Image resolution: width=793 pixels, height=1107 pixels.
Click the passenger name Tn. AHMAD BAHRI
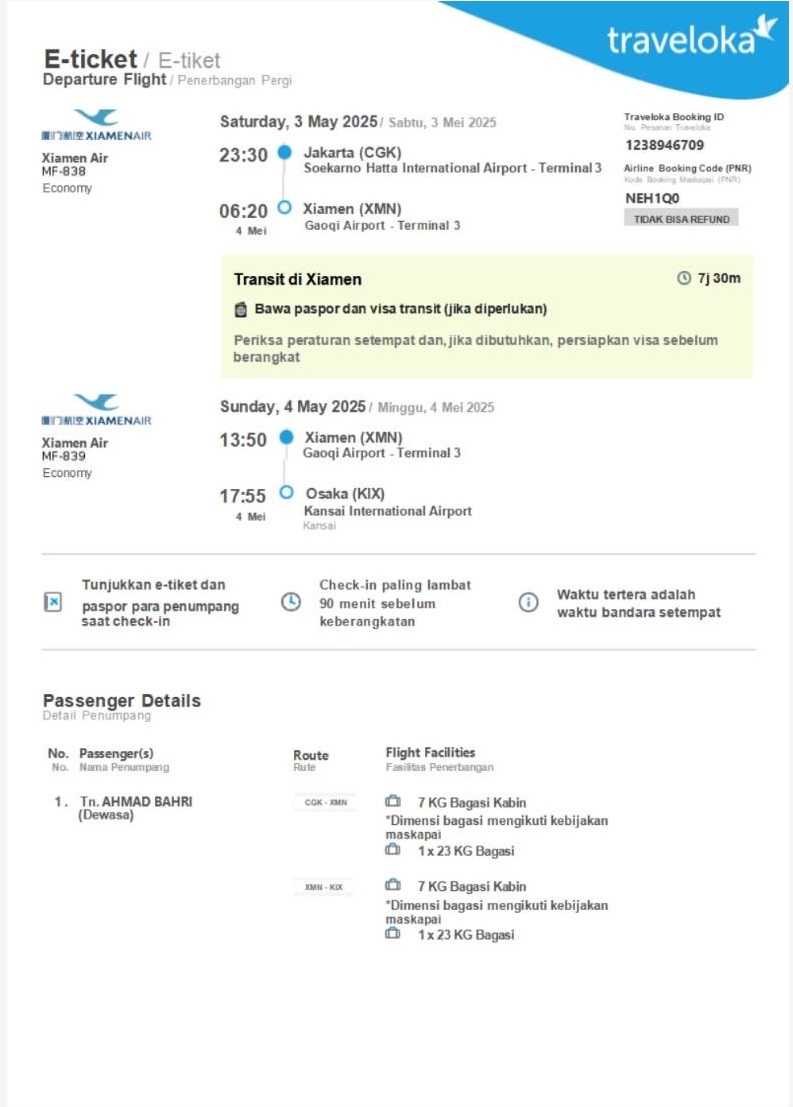(135, 802)
